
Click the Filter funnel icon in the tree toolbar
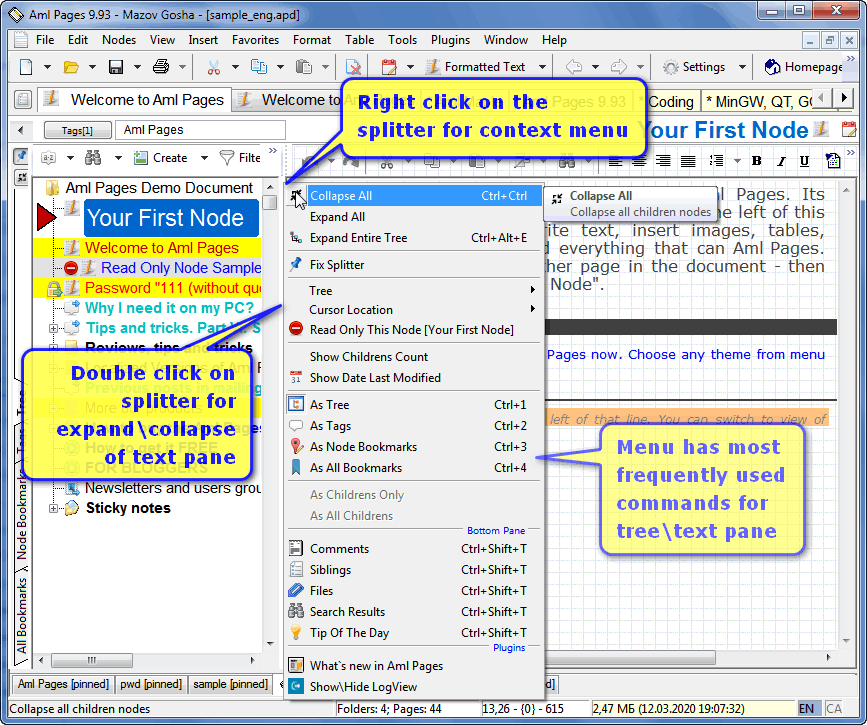[227, 158]
